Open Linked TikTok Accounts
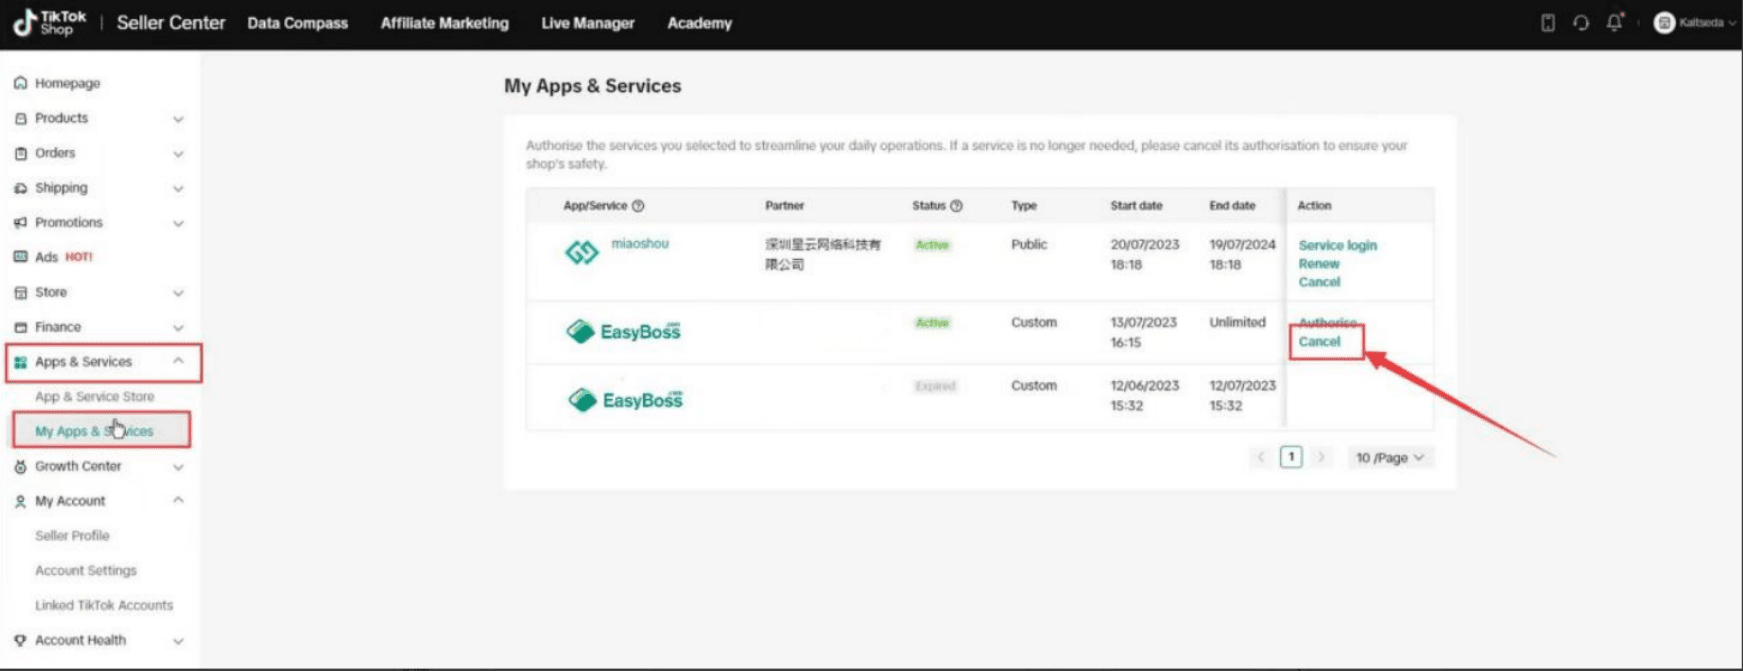Screen dimensions: 1743x671 104,605
